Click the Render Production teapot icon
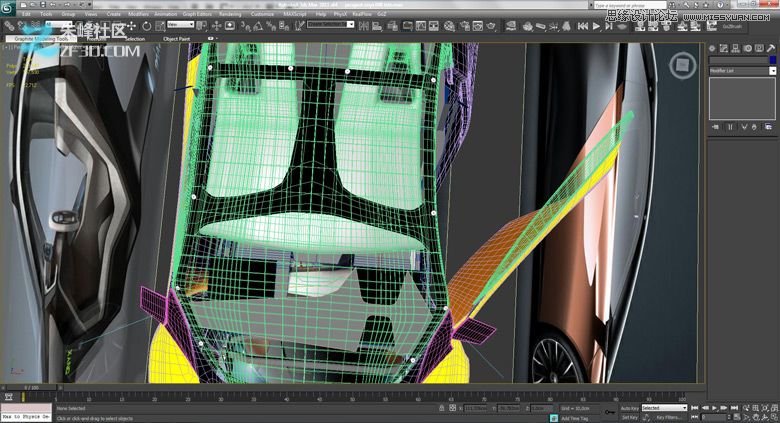 [491, 26]
